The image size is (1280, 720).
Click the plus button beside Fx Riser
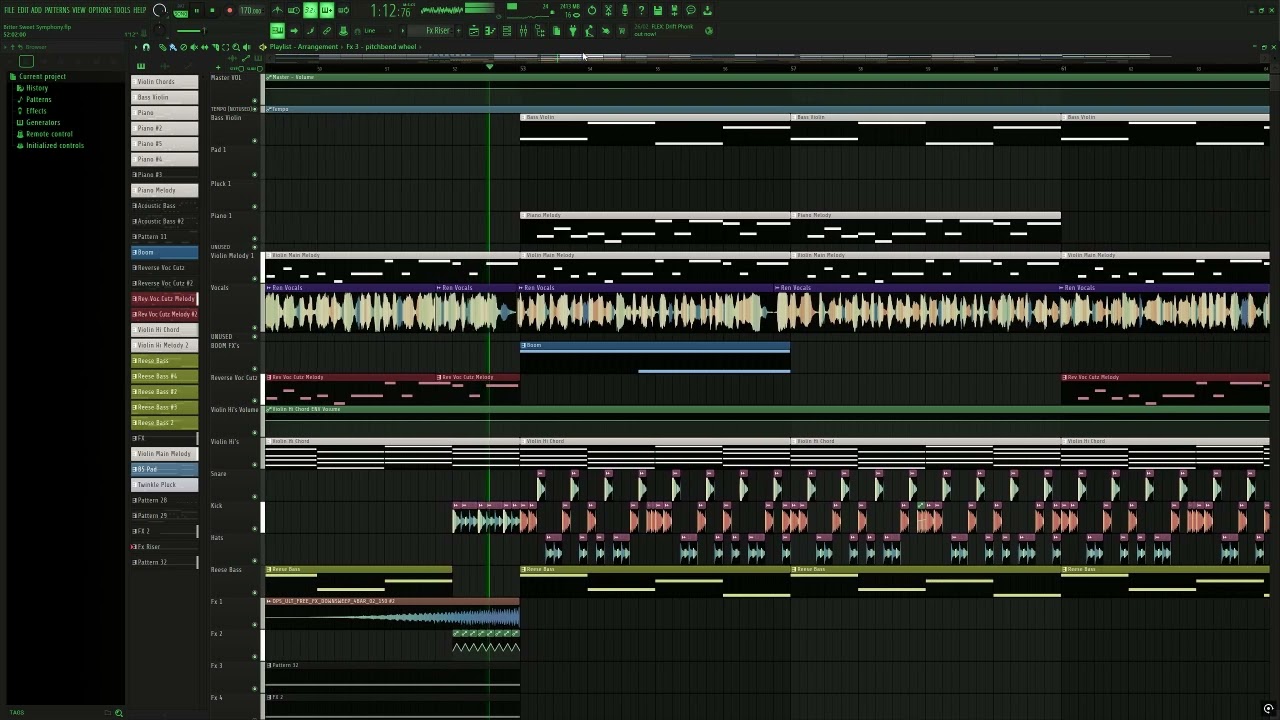point(458,30)
